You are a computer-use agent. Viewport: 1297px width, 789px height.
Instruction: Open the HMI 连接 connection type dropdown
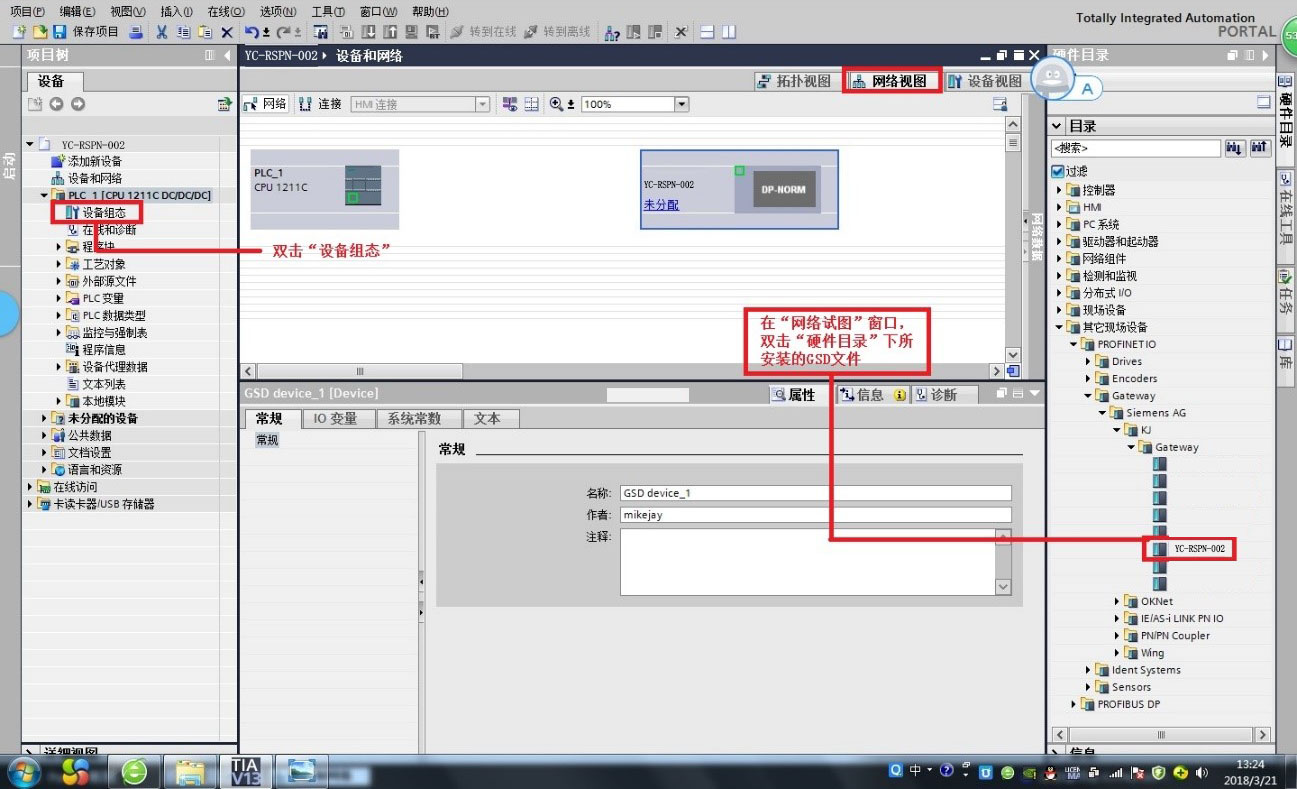click(x=483, y=104)
